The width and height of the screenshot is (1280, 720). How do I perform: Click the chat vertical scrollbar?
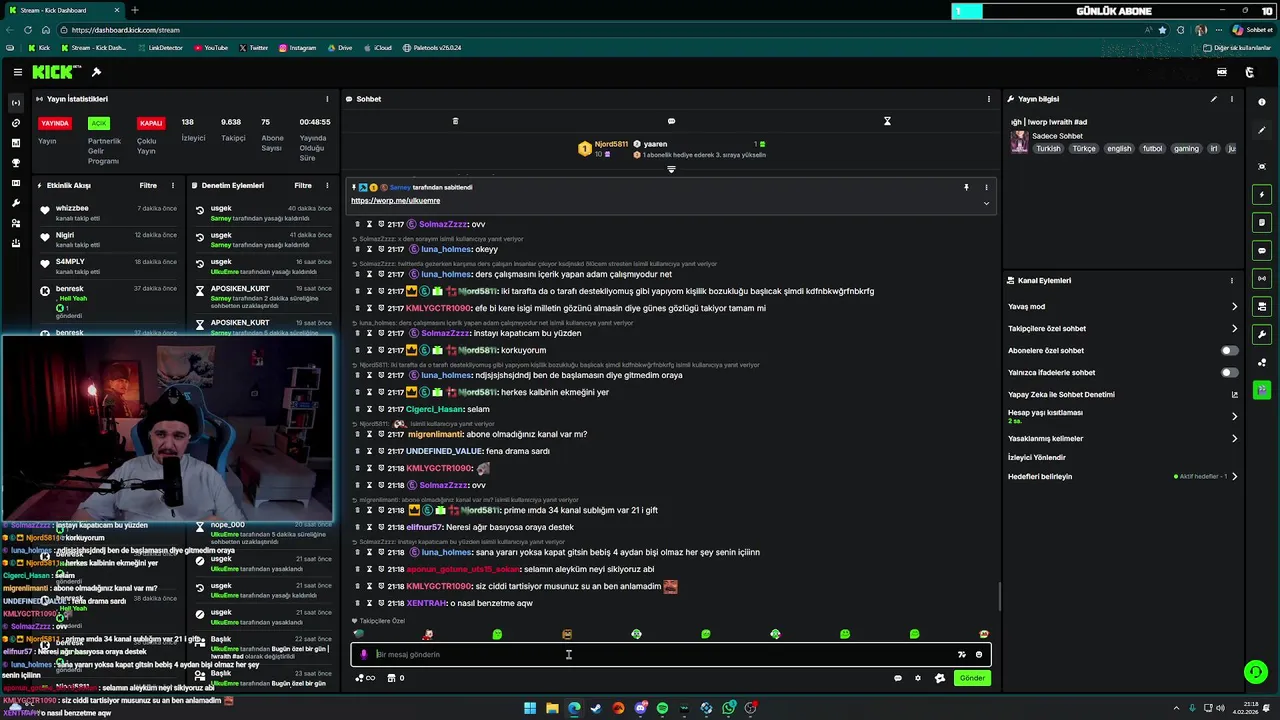[x=999, y=597]
